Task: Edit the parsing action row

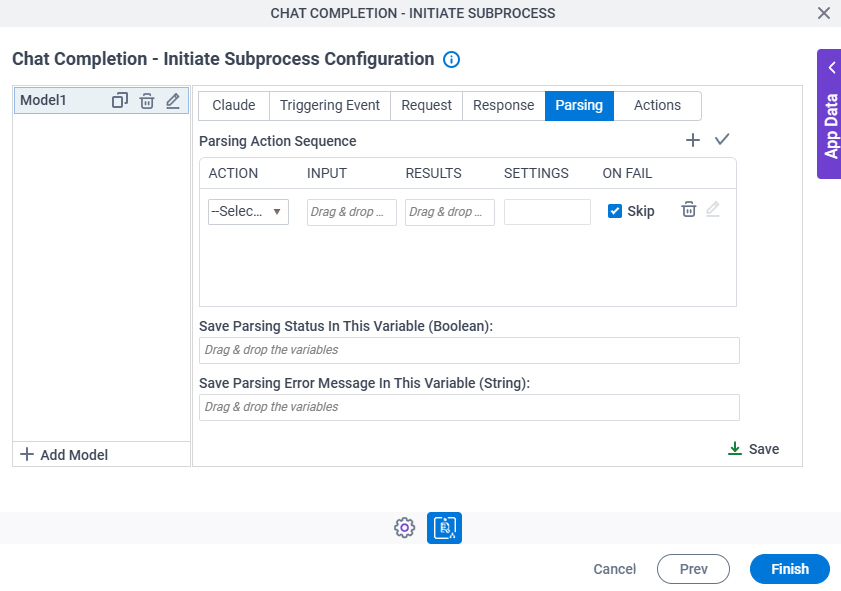Action: tap(713, 209)
